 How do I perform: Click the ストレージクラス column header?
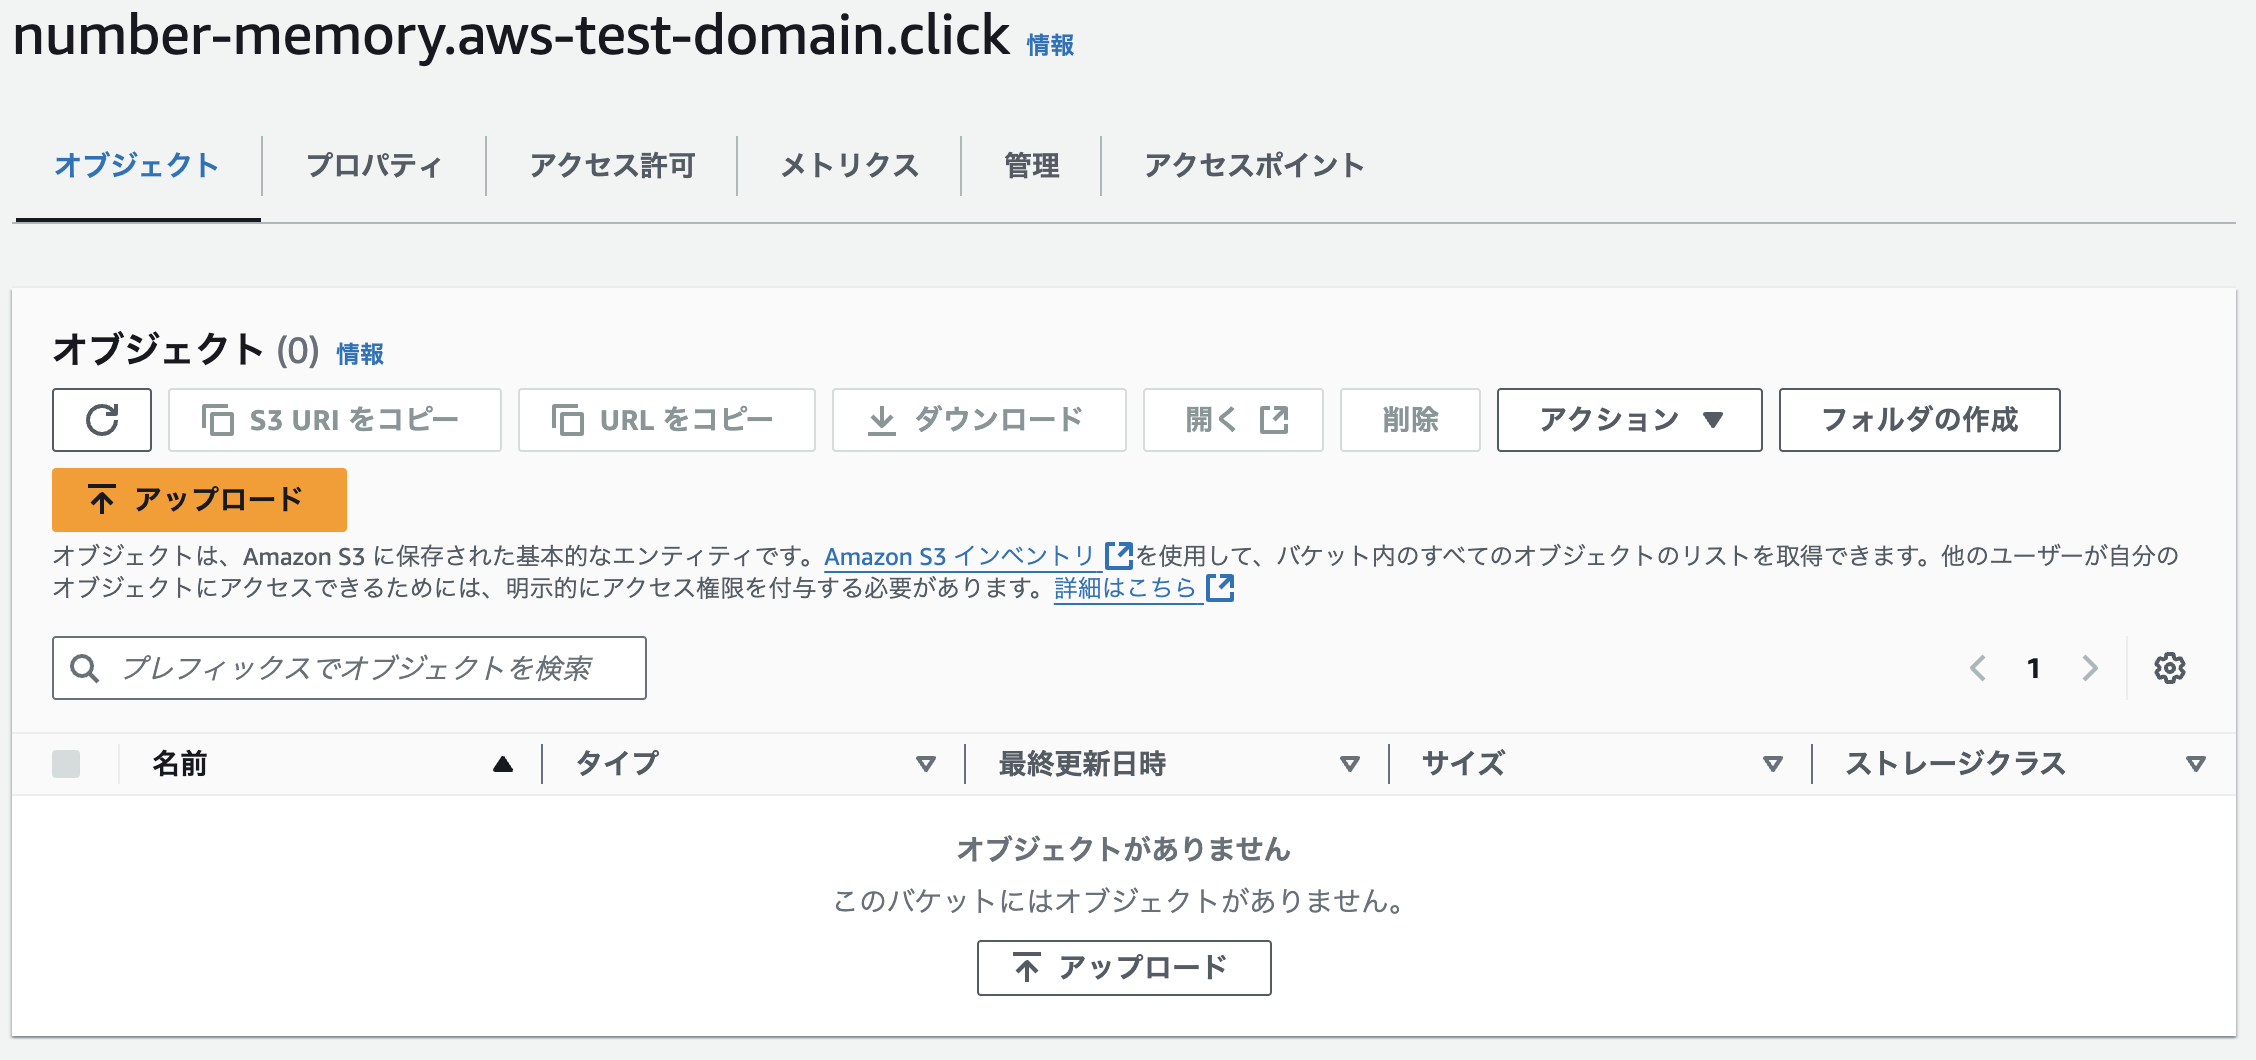pos(1955,764)
